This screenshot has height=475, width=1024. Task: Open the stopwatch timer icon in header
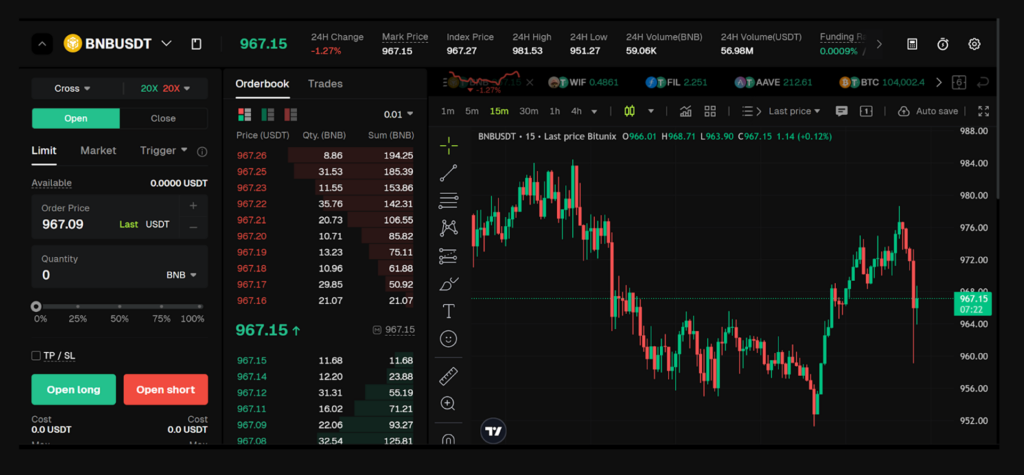tap(943, 44)
